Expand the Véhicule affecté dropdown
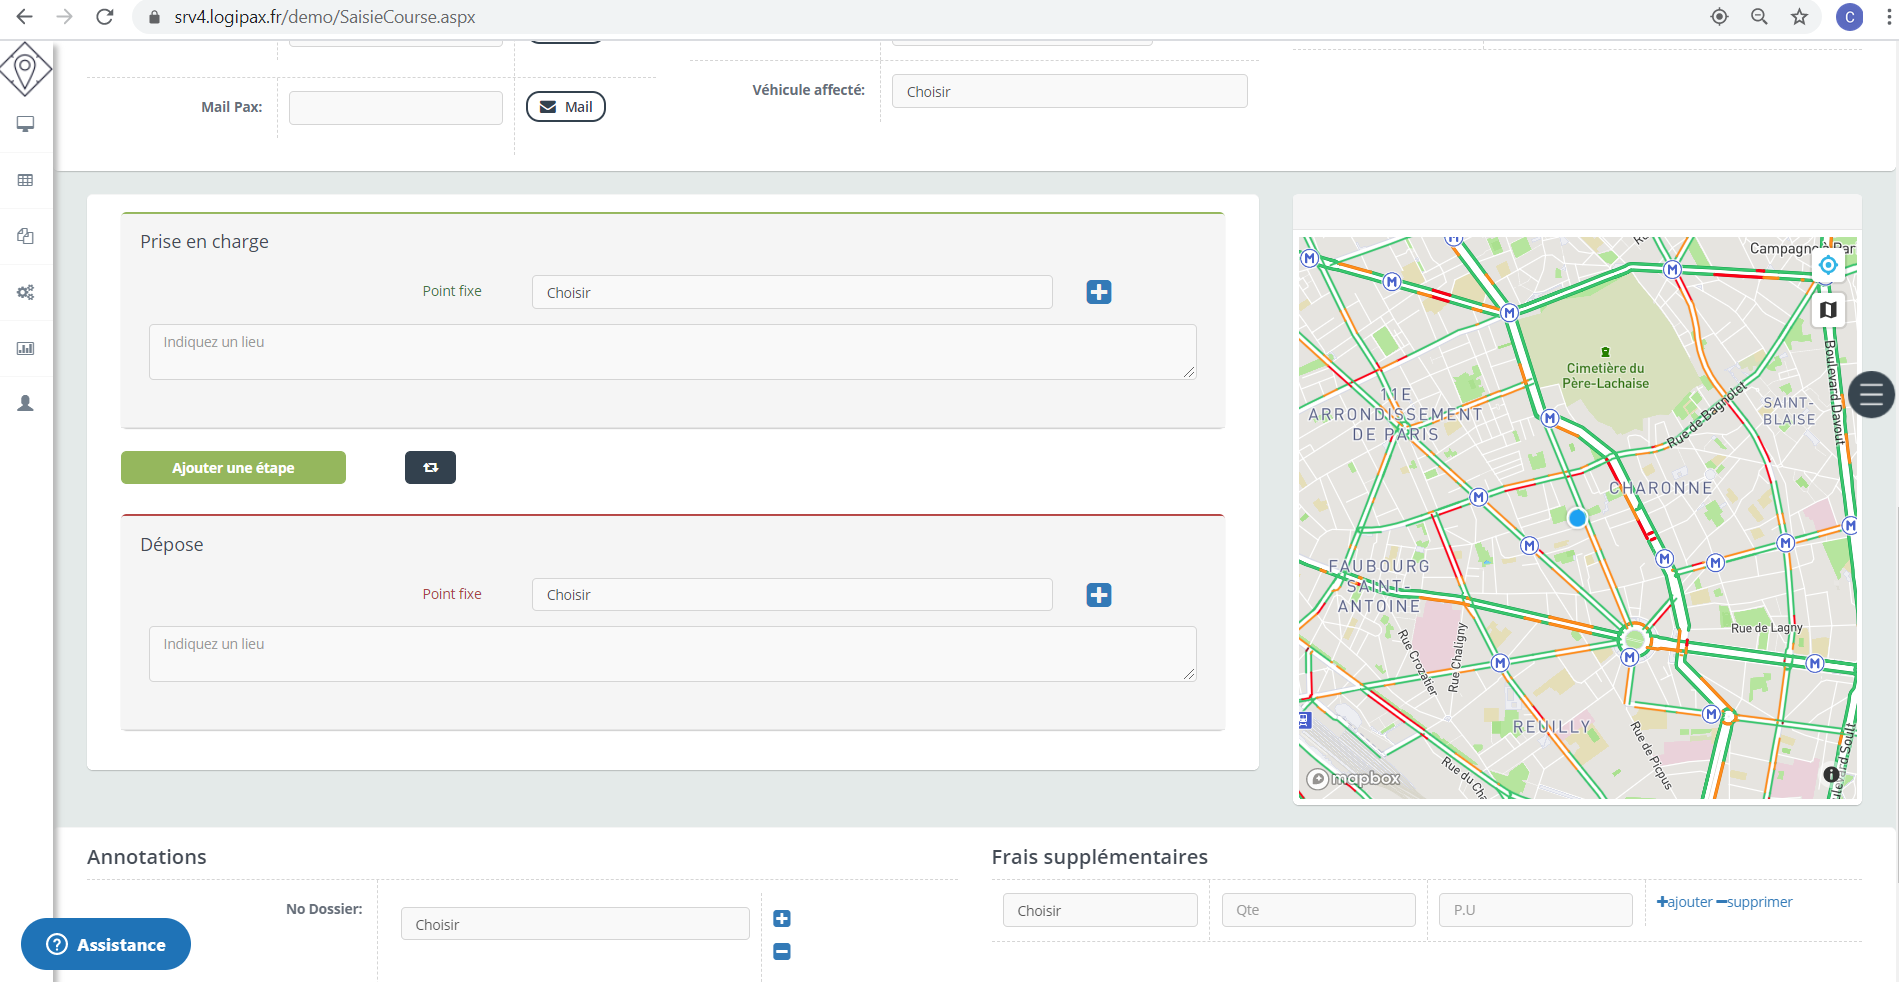Screen dimensions: 1899x982 point(1069,92)
